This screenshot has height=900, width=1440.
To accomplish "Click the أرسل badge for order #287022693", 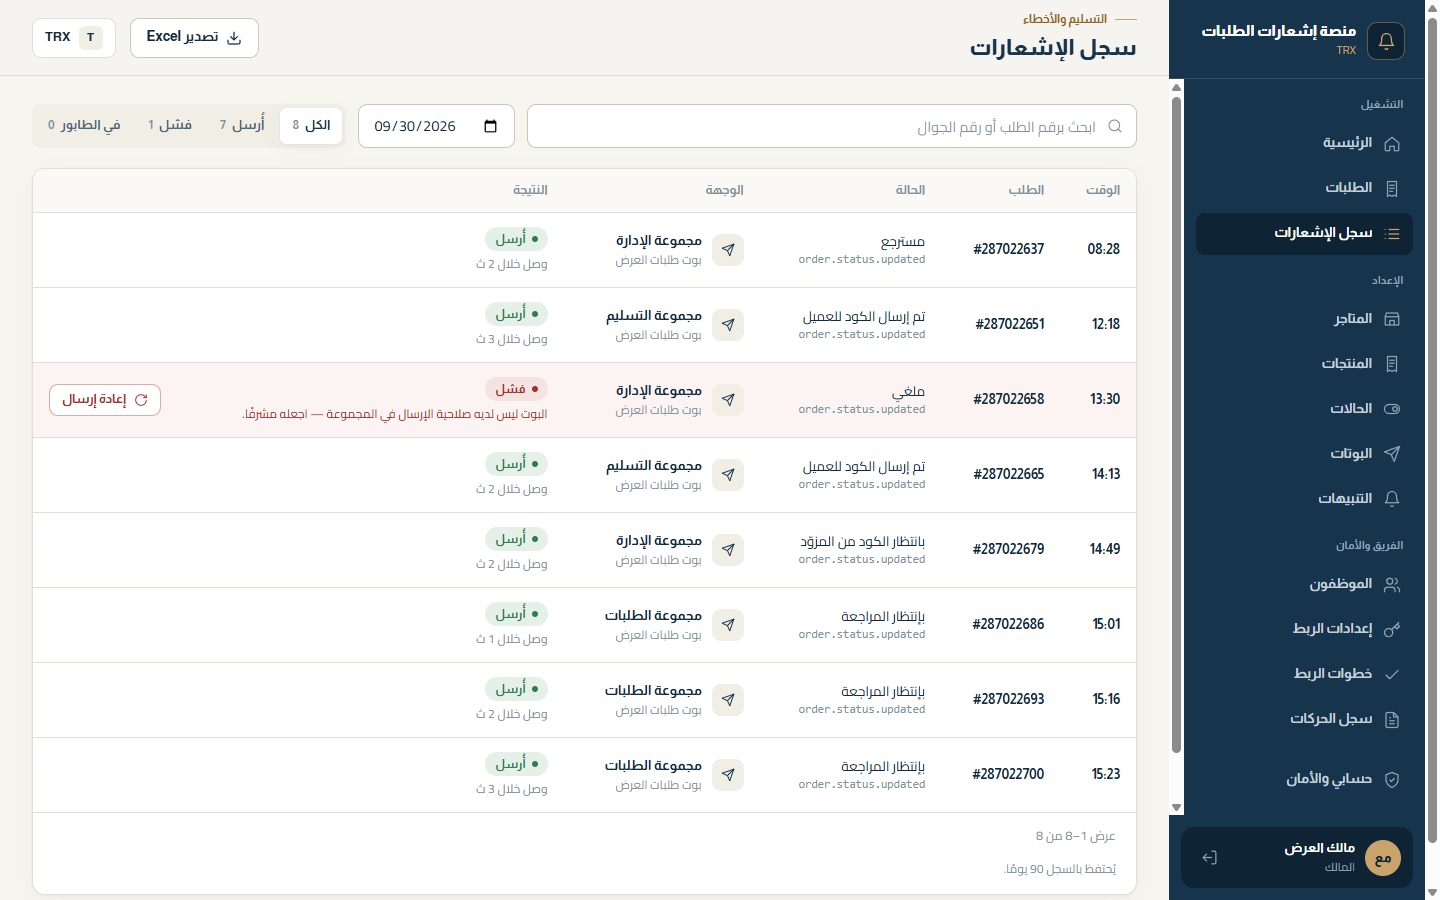I will coord(516,689).
